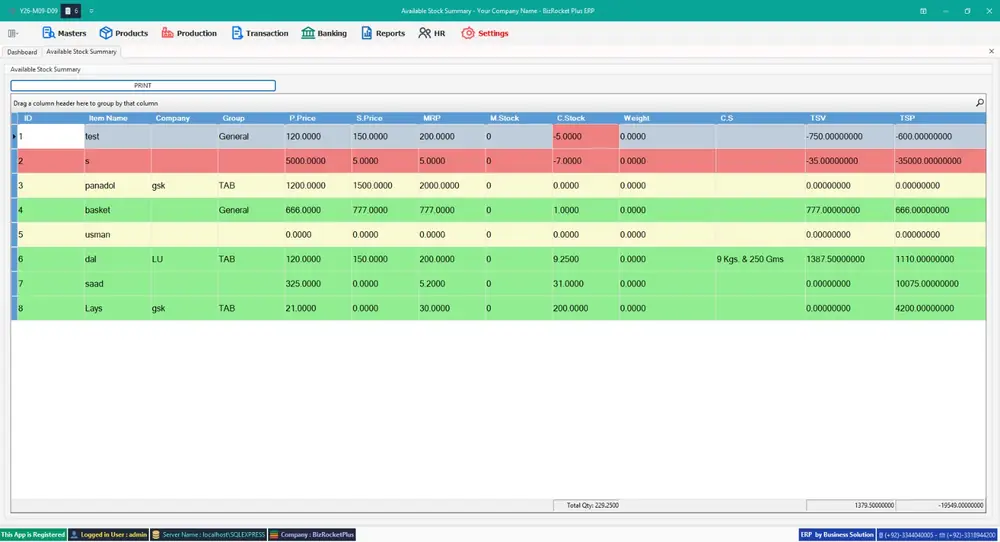Open the Reports menu
1000x542 pixels.
383,33
